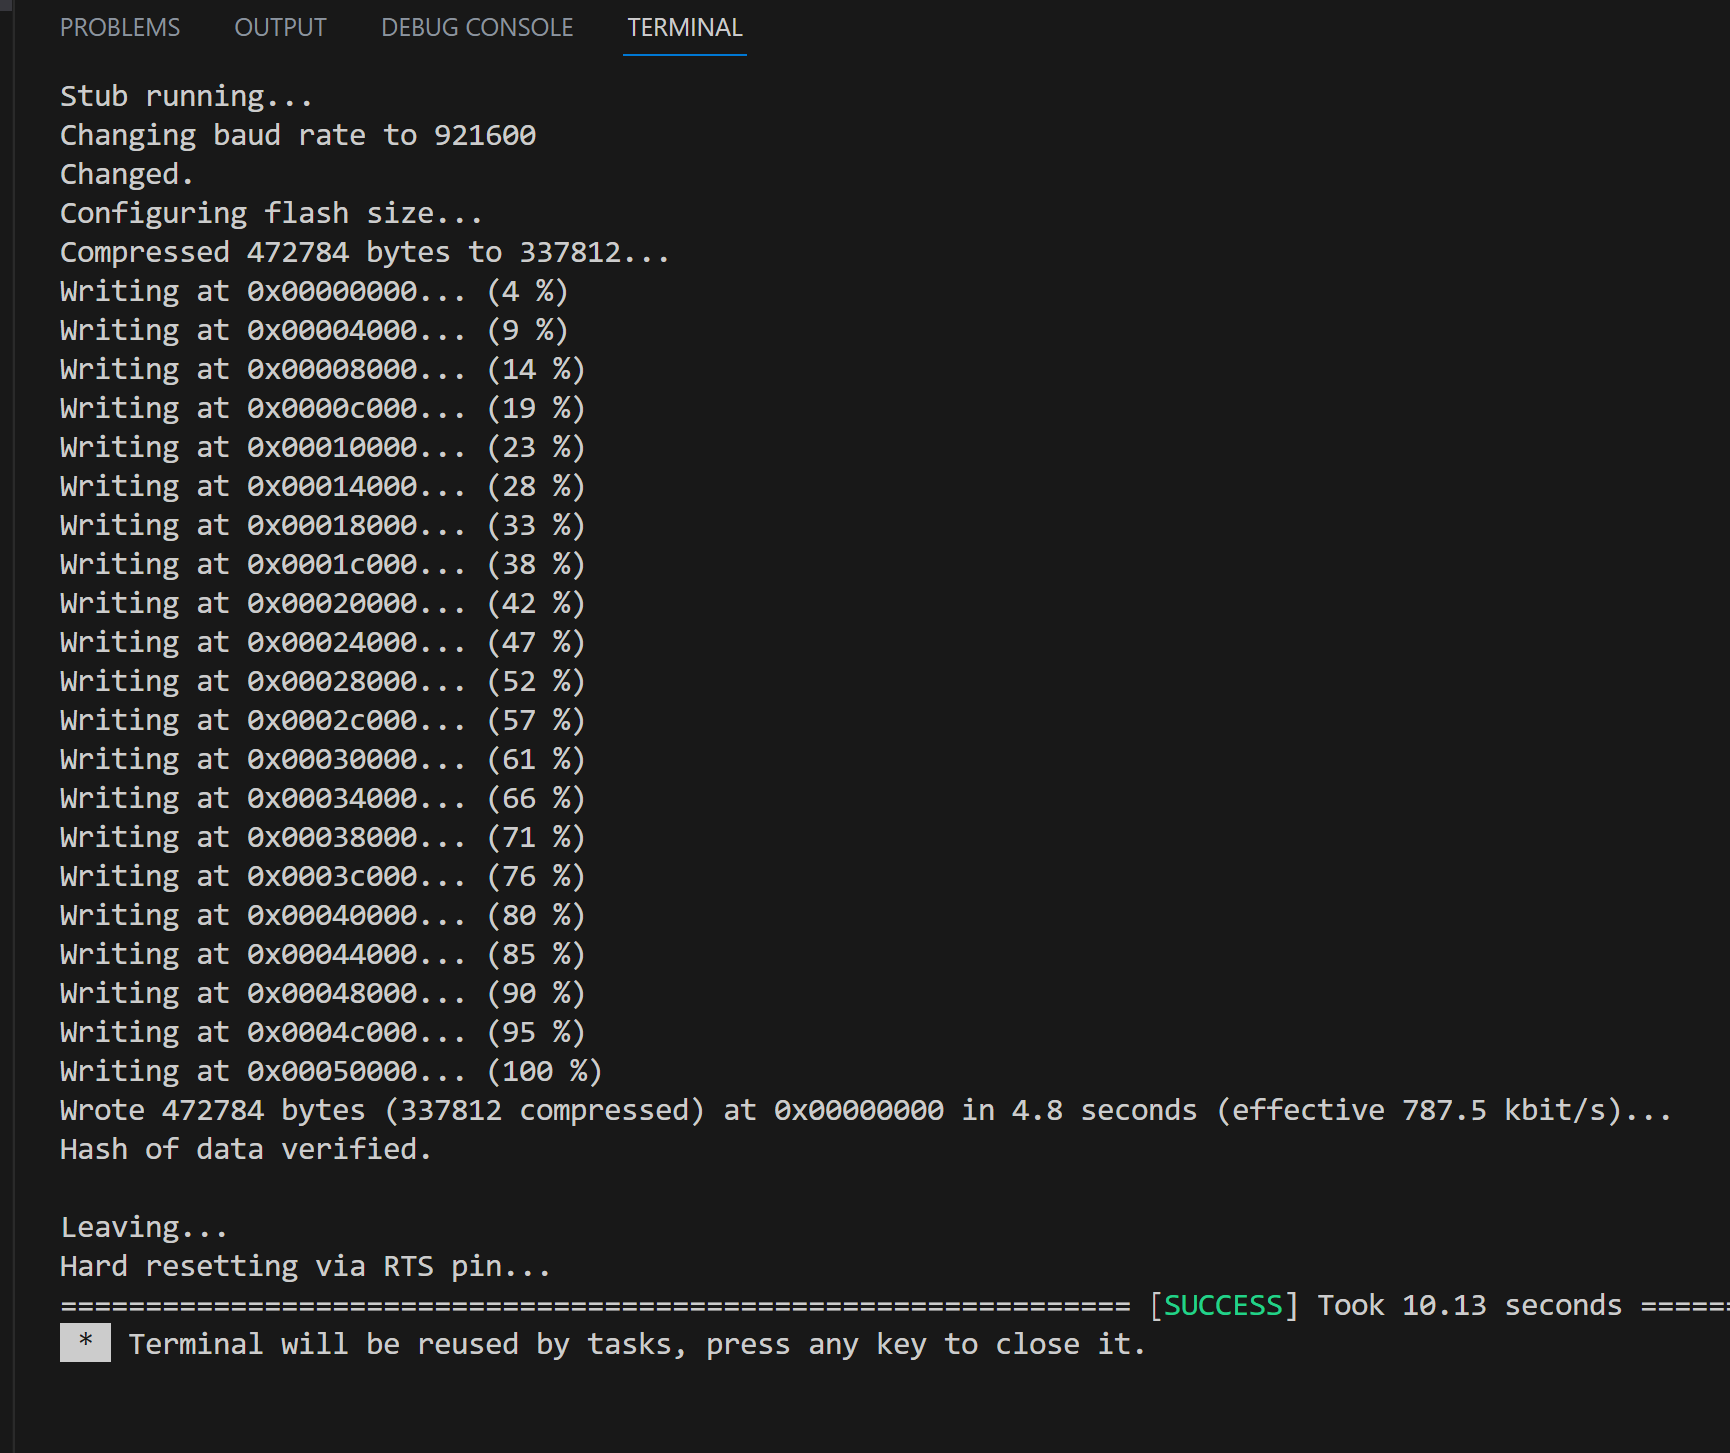Screen dimensions: 1730x1453
Task: Click the 'Hash of data verified' line
Action: (245, 1148)
